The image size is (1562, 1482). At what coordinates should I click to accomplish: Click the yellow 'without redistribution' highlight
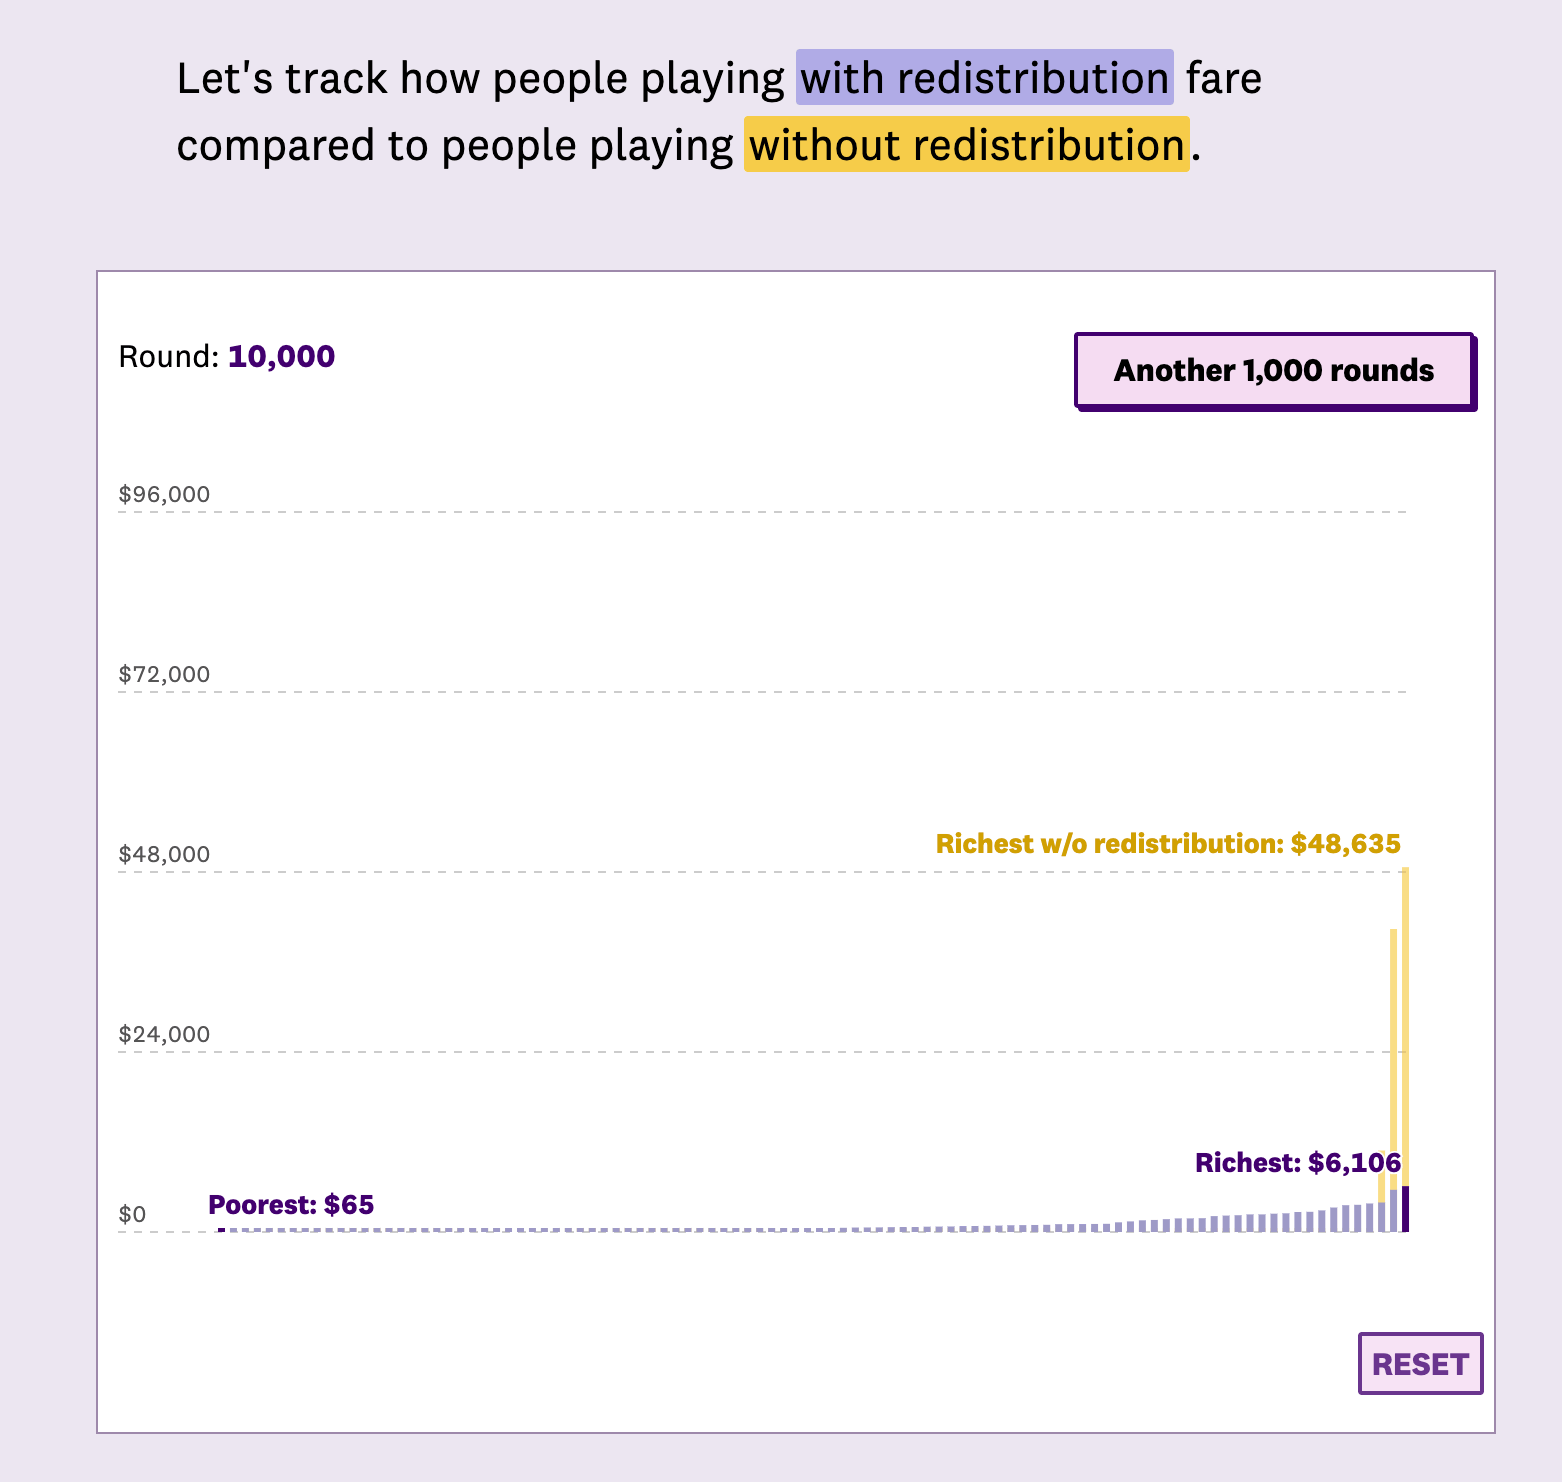(966, 145)
